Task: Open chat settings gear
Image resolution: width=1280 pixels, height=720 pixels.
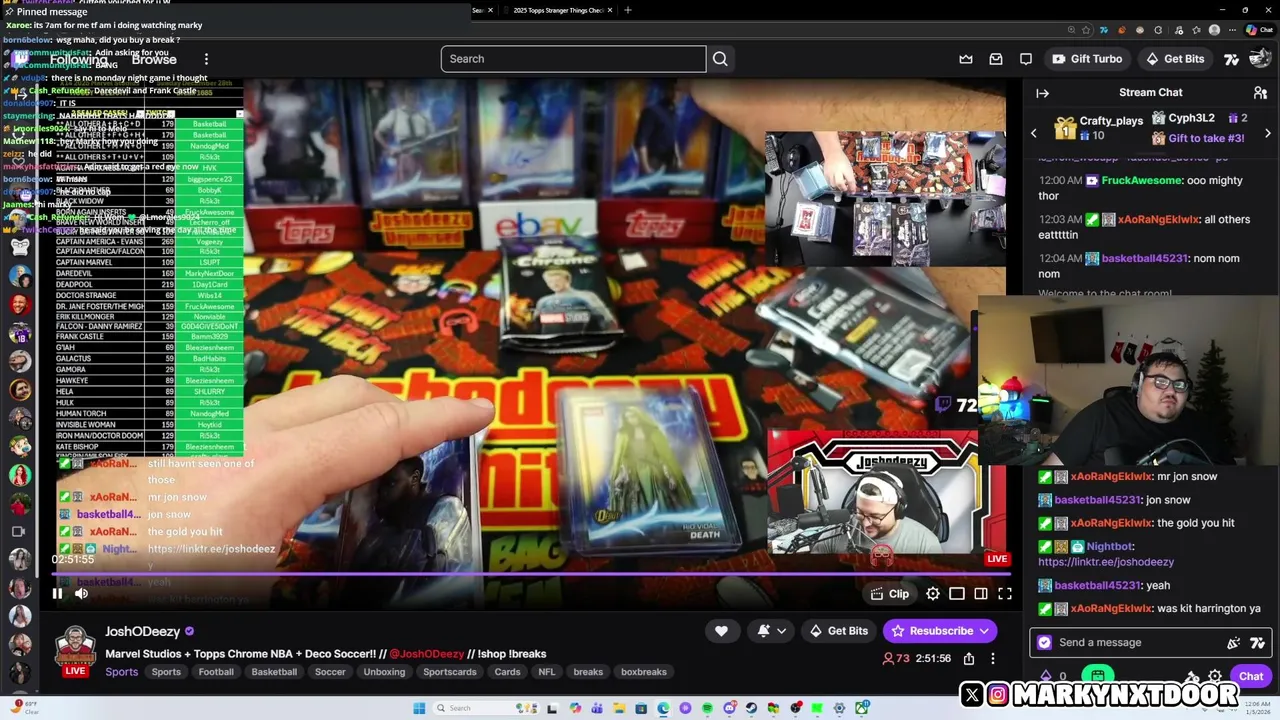Action: [1215, 677]
